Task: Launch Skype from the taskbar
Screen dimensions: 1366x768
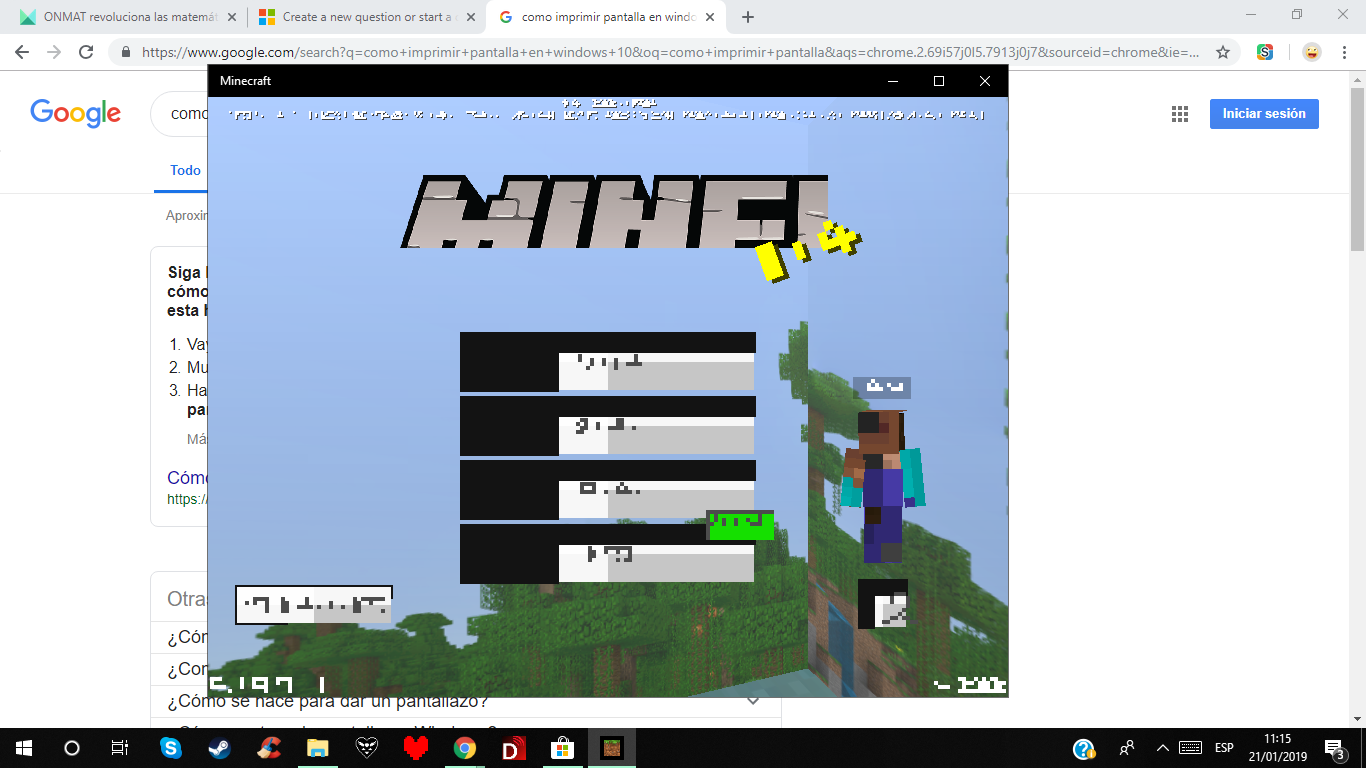Action: 171,748
